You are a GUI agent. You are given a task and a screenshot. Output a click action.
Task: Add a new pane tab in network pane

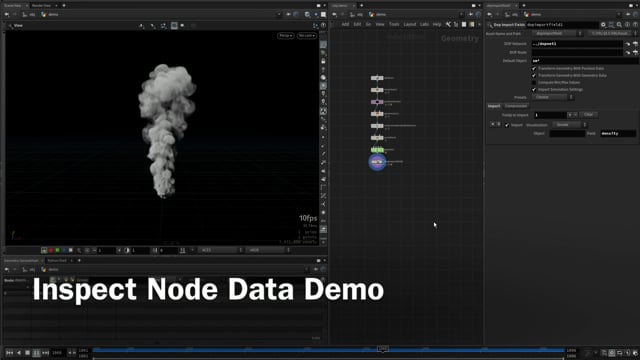pyautogui.click(x=362, y=5)
